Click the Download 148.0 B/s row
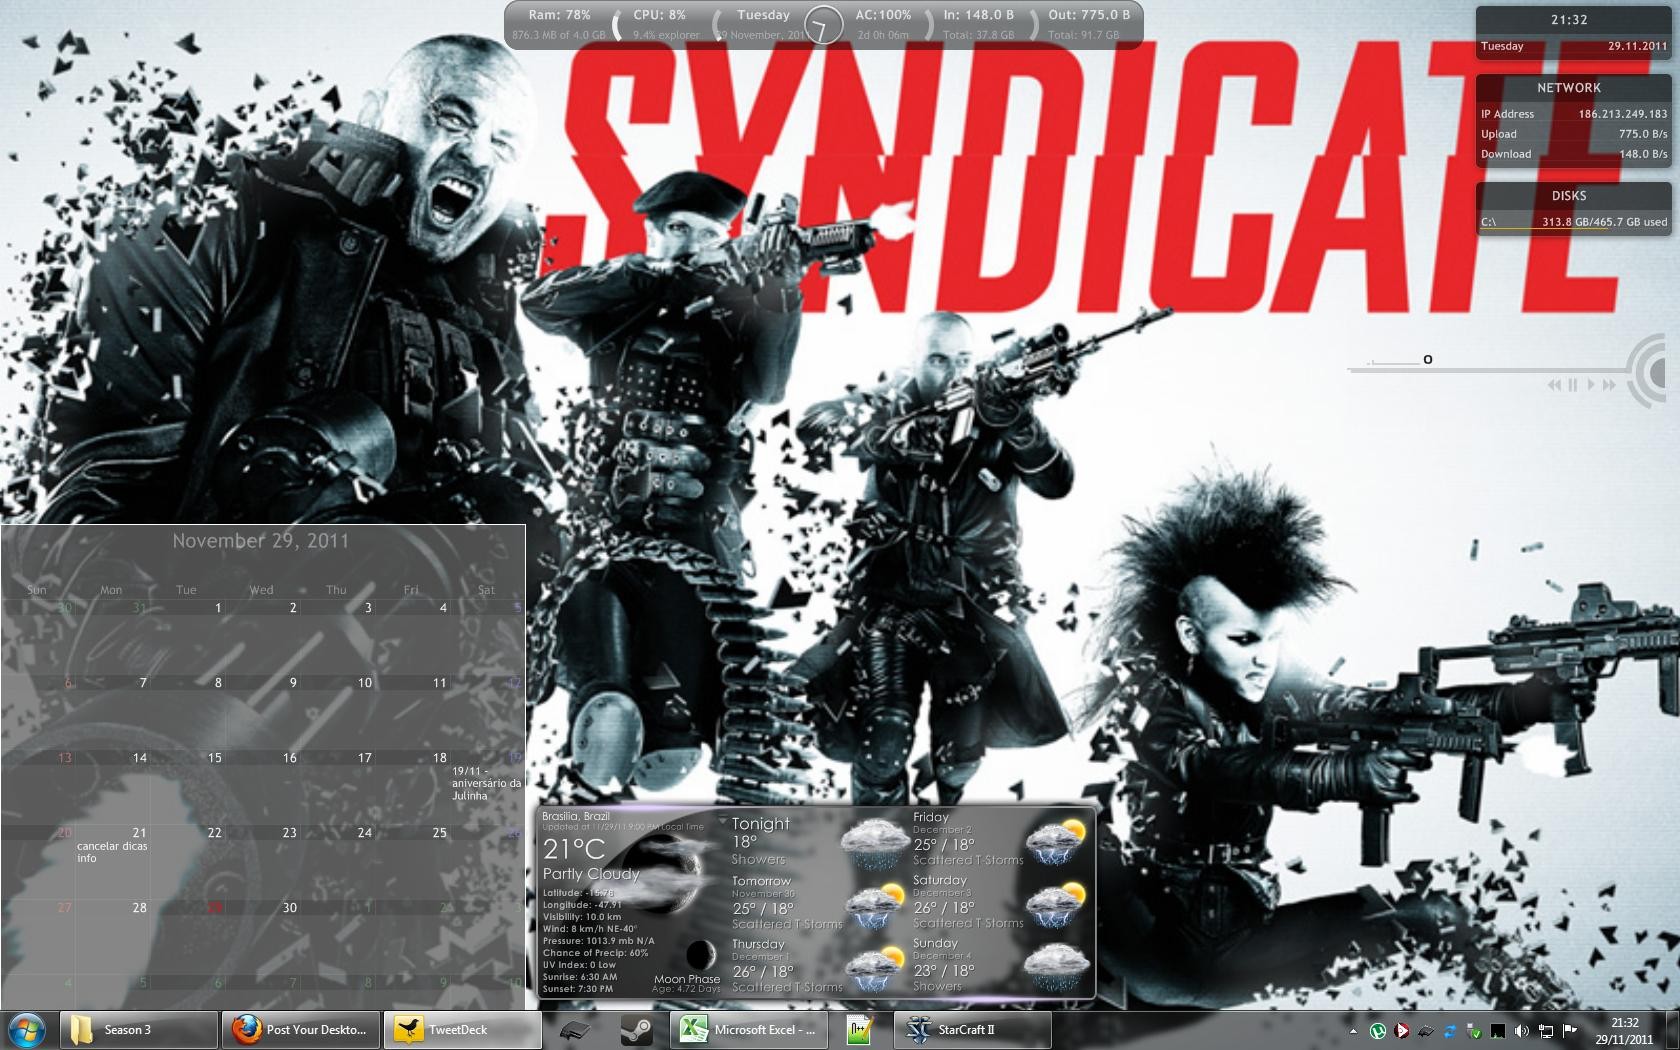 pyautogui.click(x=1574, y=154)
